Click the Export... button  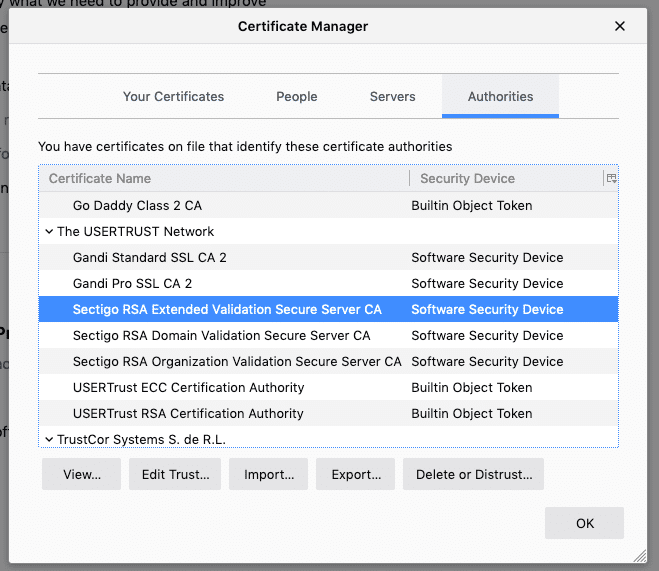(x=355, y=475)
